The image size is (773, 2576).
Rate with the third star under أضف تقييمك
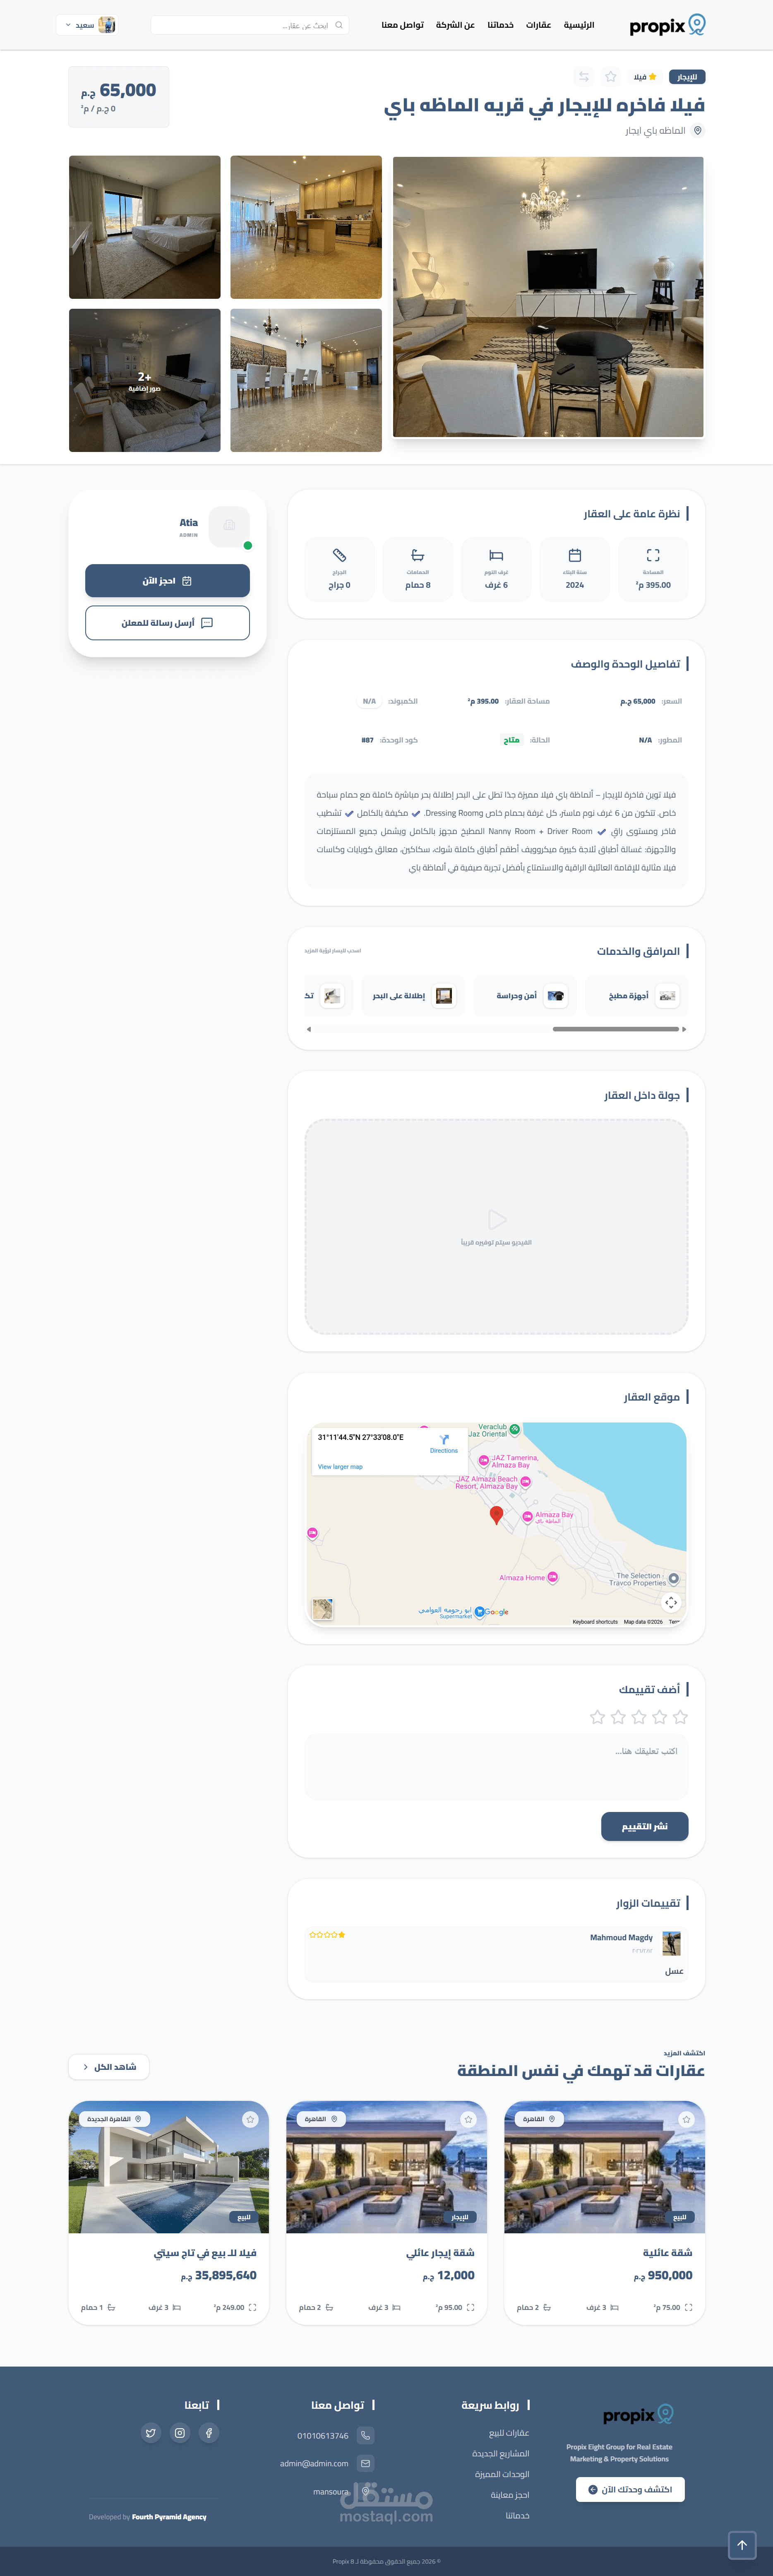[639, 1717]
